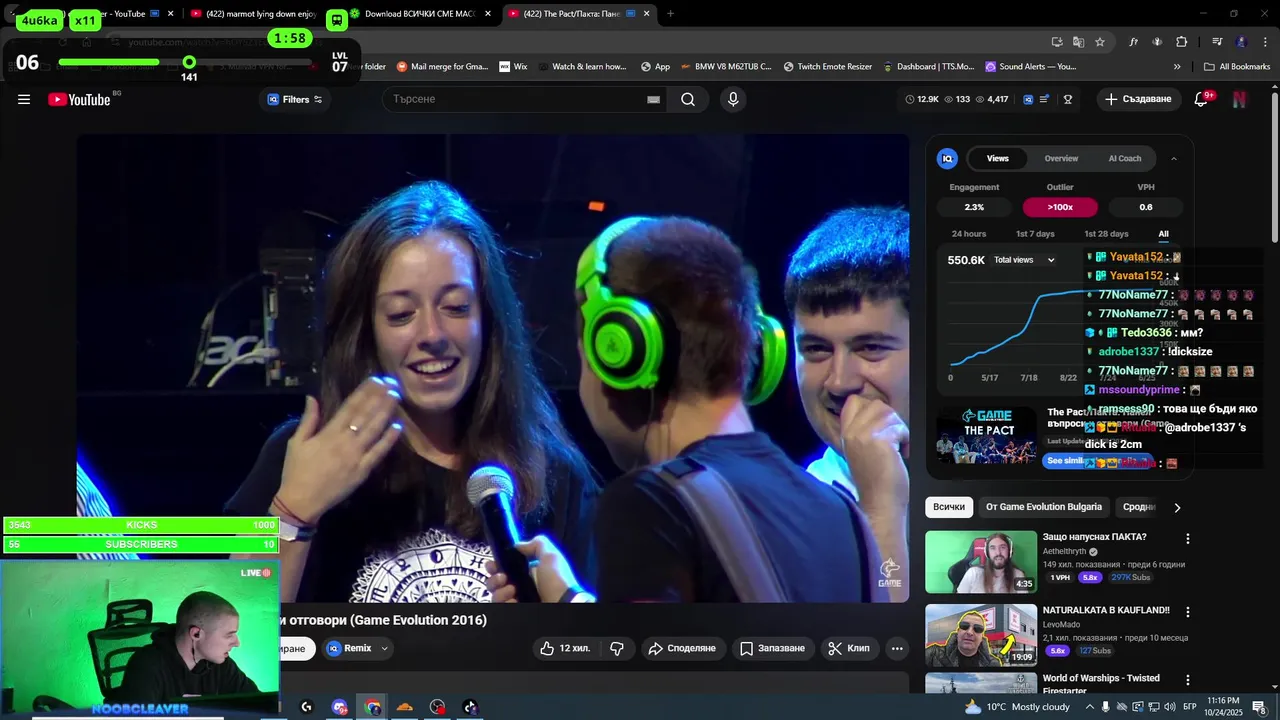
Task: Open the 'Sound Alerts' bookmark
Action: pyautogui.click(x=1030, y=67)
